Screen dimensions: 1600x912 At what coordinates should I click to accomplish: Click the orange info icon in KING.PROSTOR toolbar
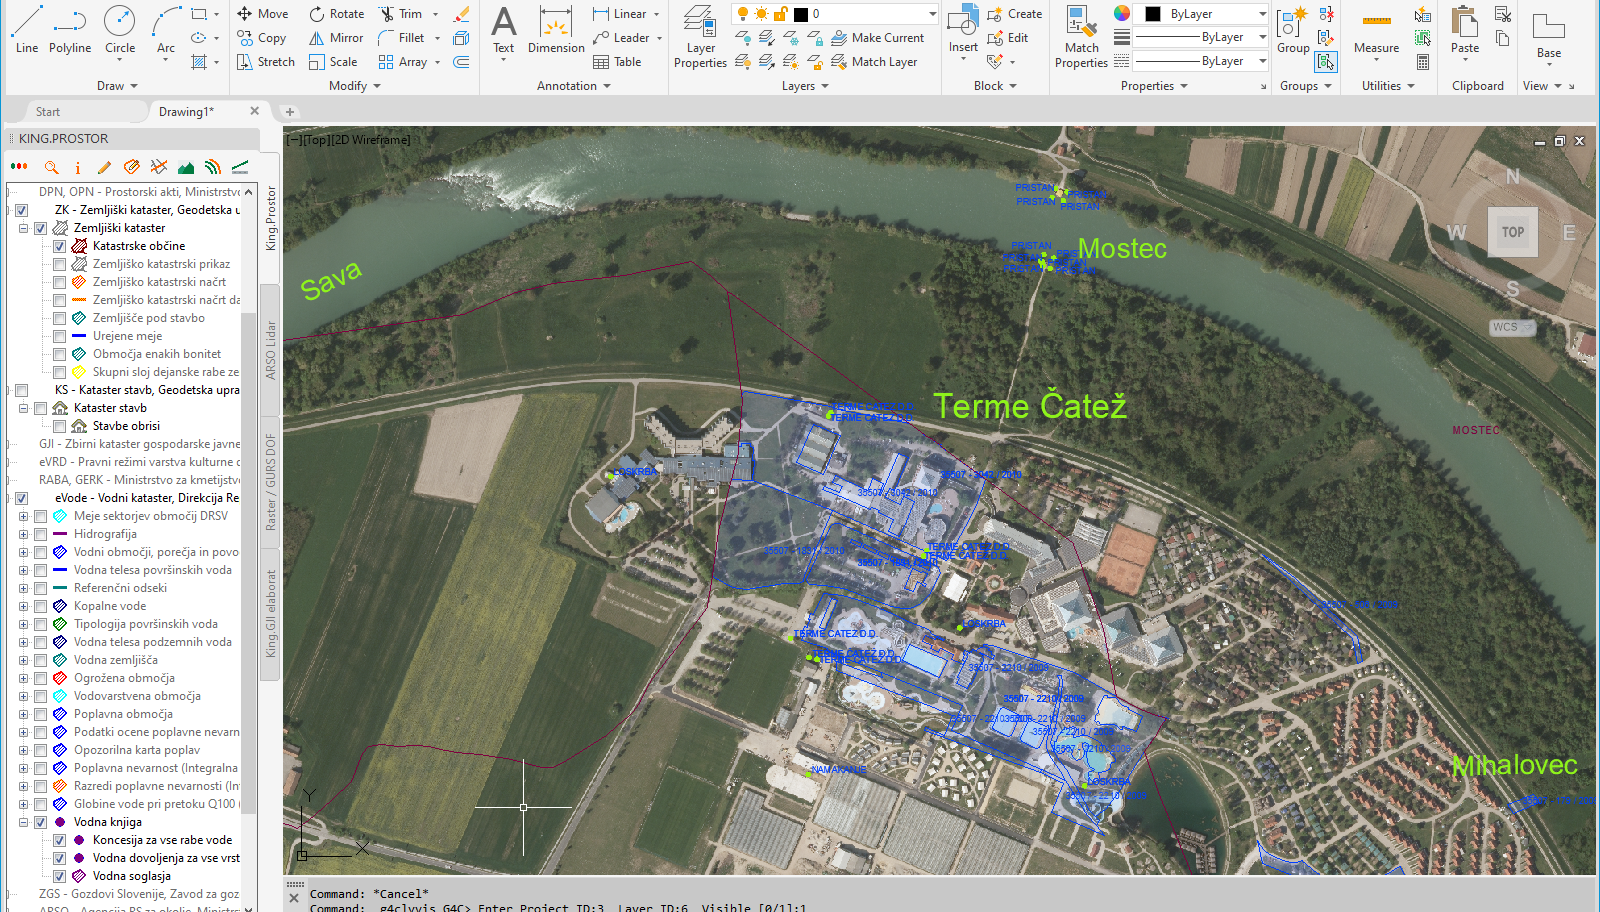[x=78, y=167]
